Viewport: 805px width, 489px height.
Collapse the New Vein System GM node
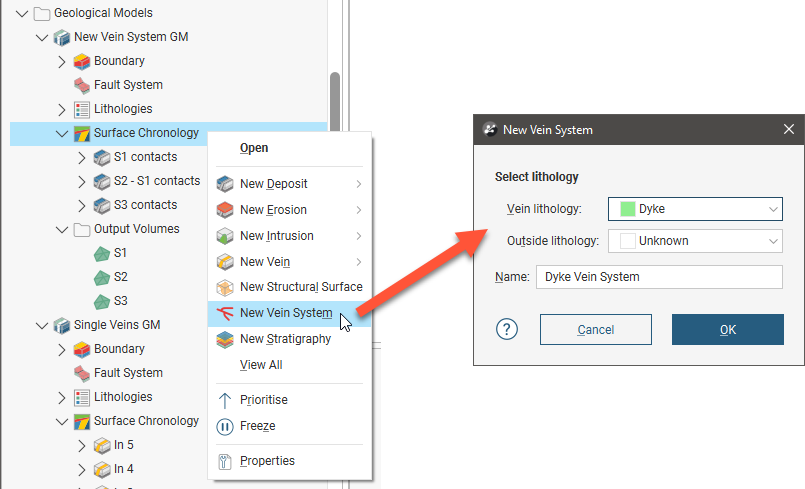coord(42,37)
